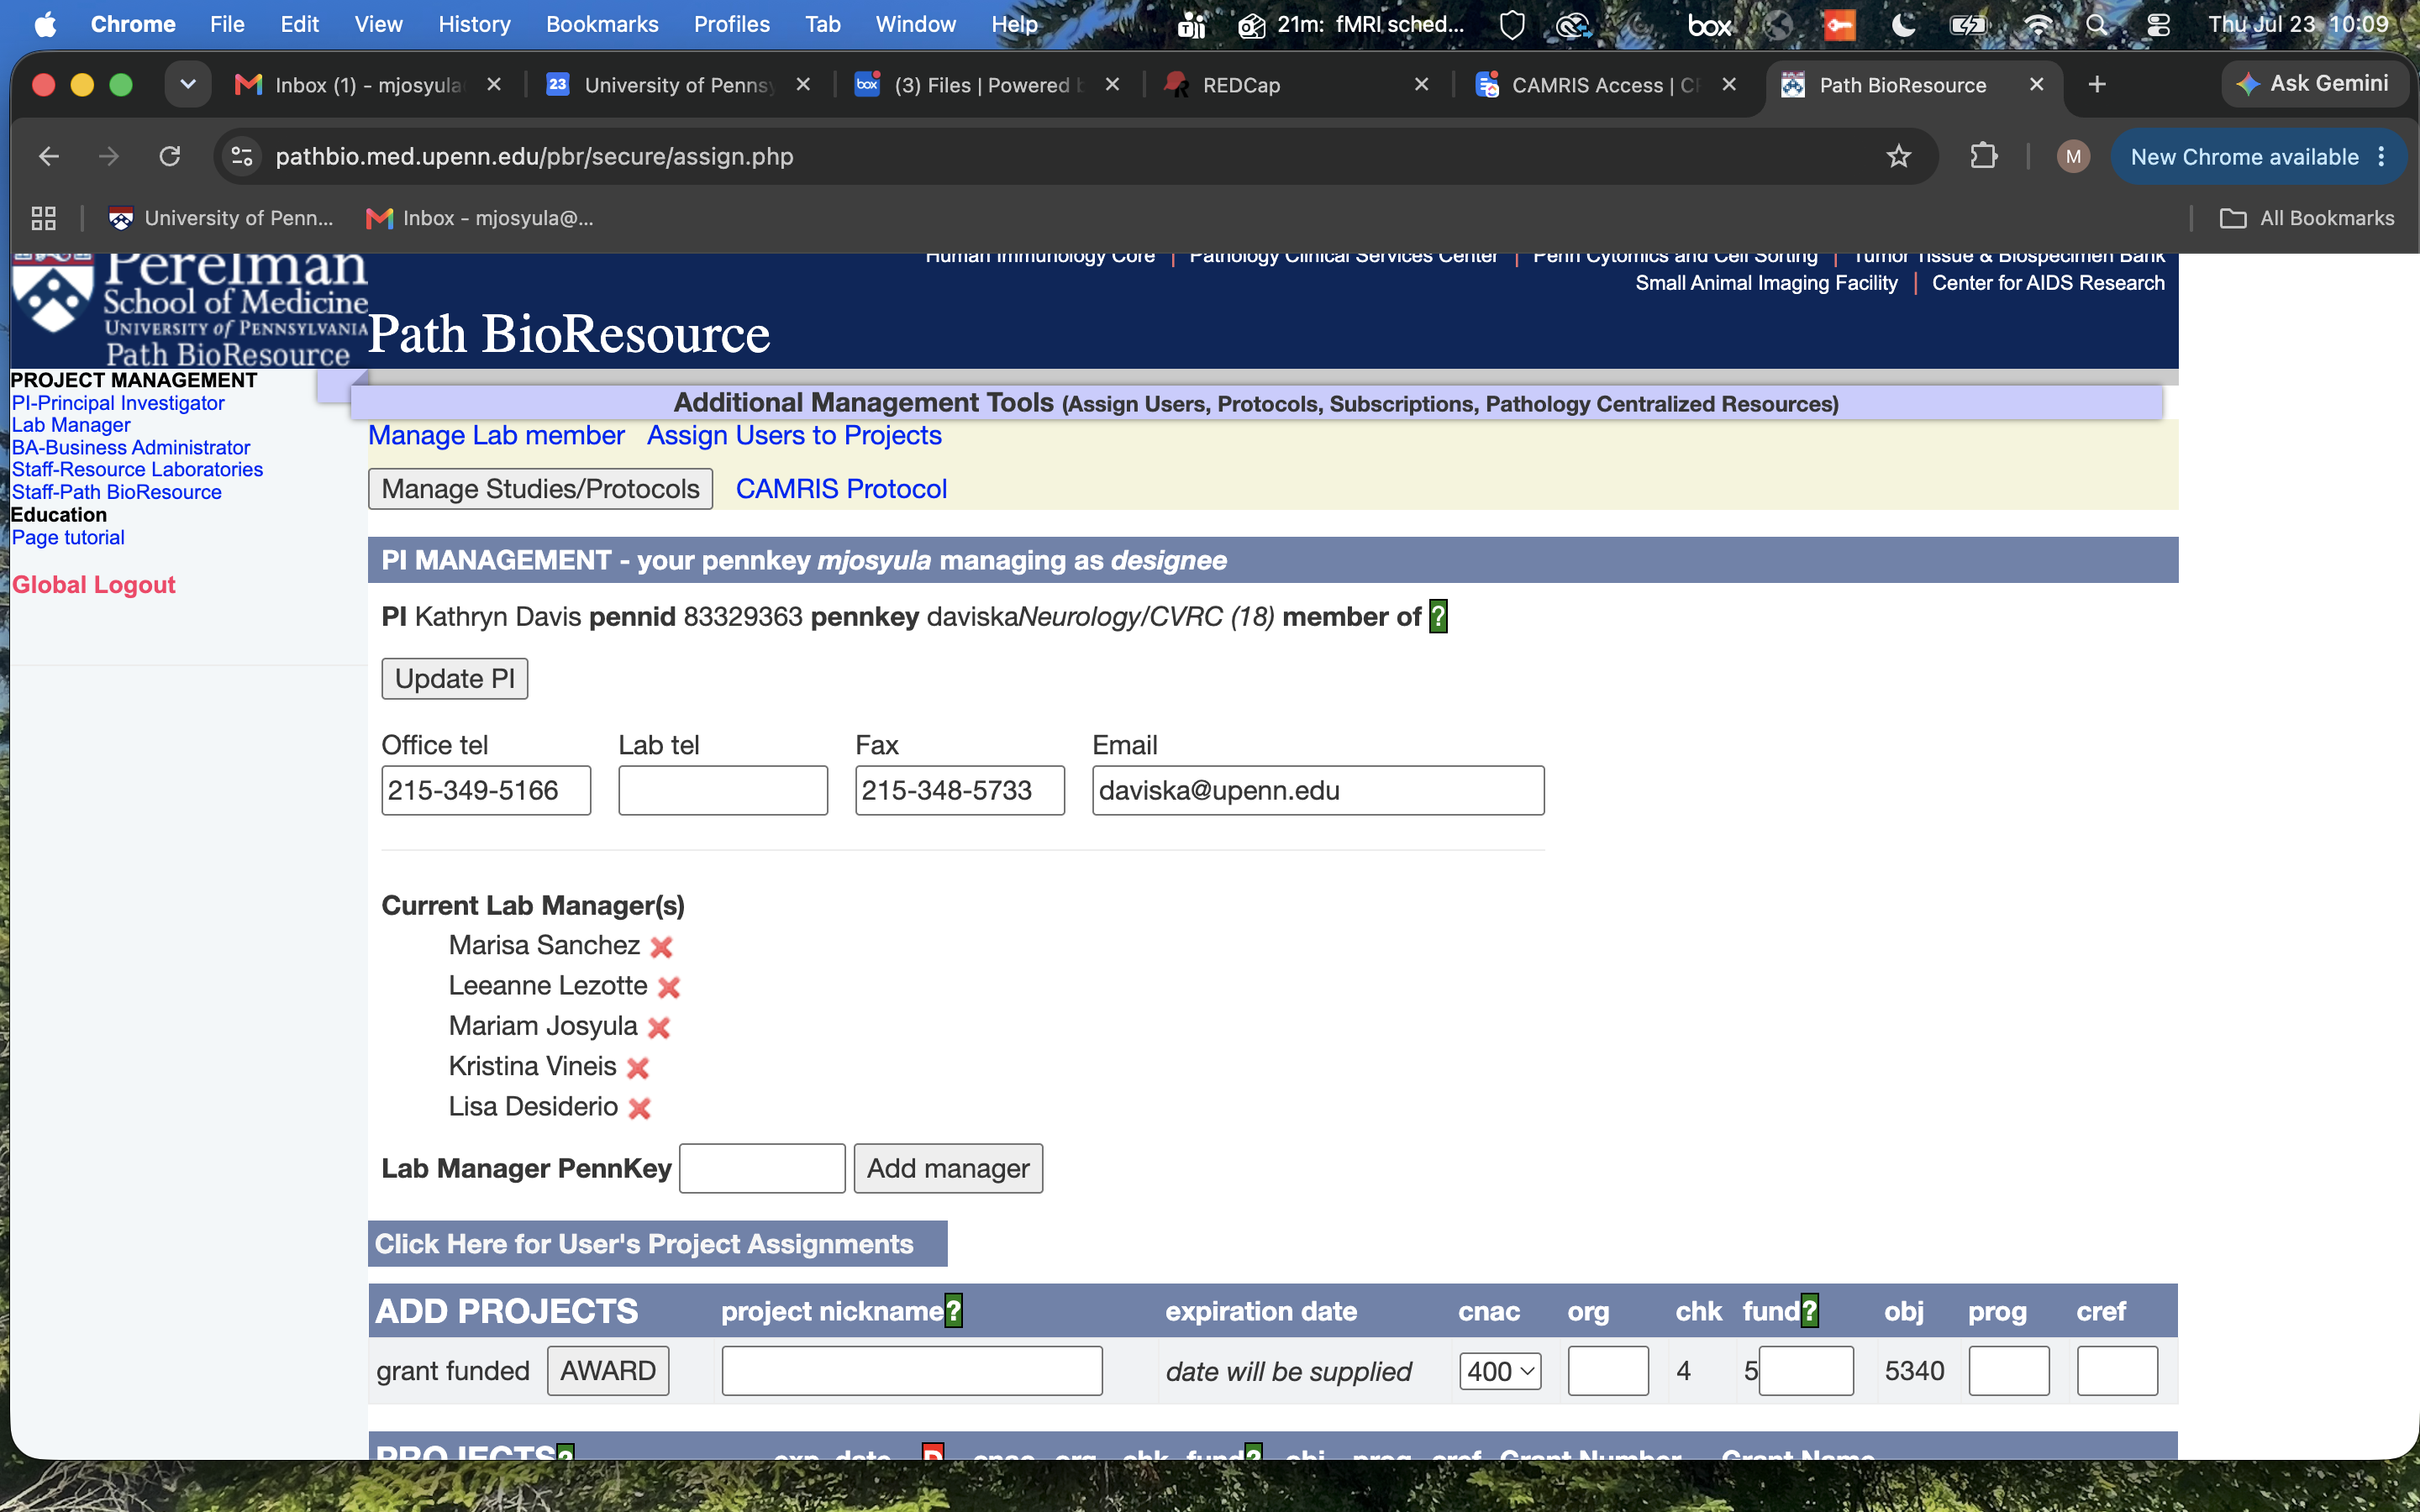Open Assign Users to Projects link
2420x1512 pixels.
click(x=794, y=436)
